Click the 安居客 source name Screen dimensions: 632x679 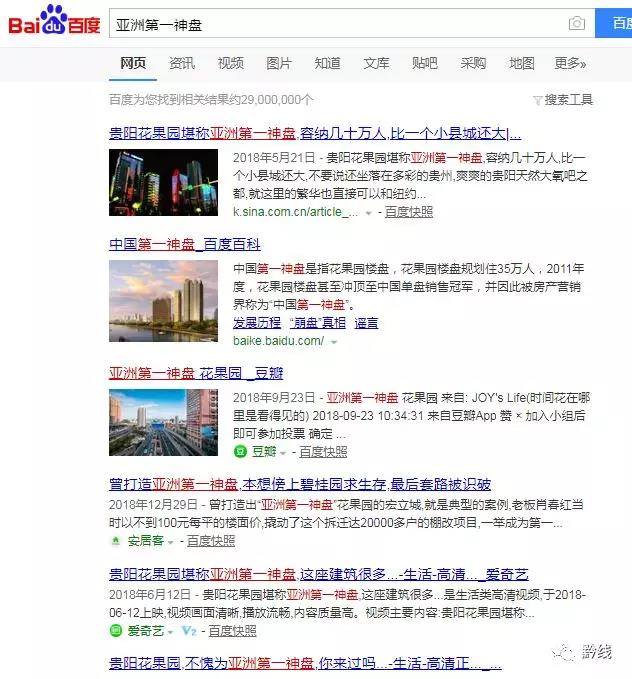point(146,541)
